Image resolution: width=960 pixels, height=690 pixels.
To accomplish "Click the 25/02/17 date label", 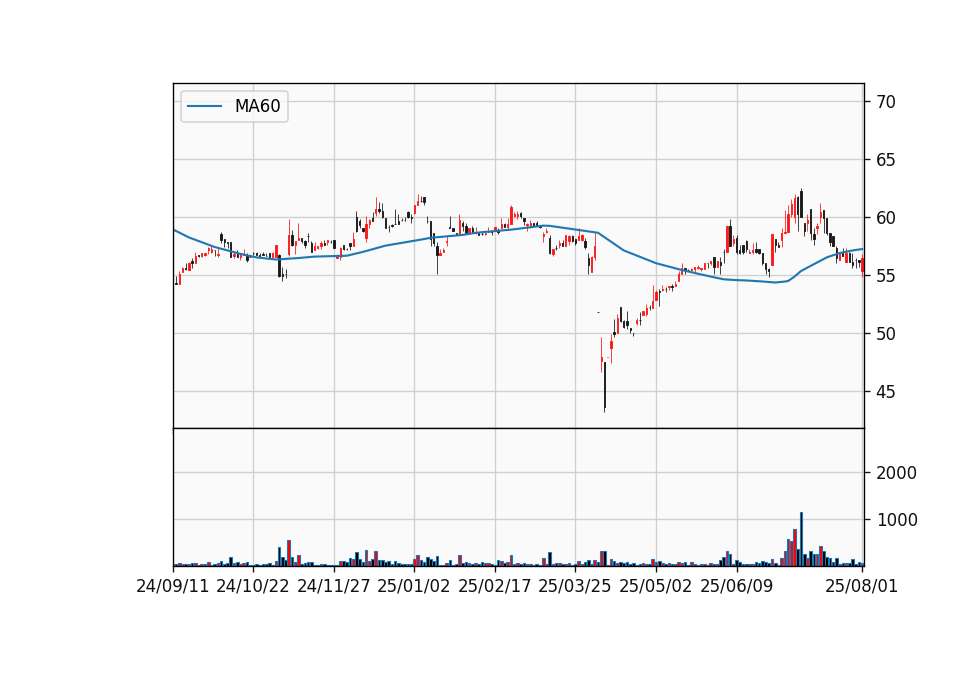I will pos(495,586).
